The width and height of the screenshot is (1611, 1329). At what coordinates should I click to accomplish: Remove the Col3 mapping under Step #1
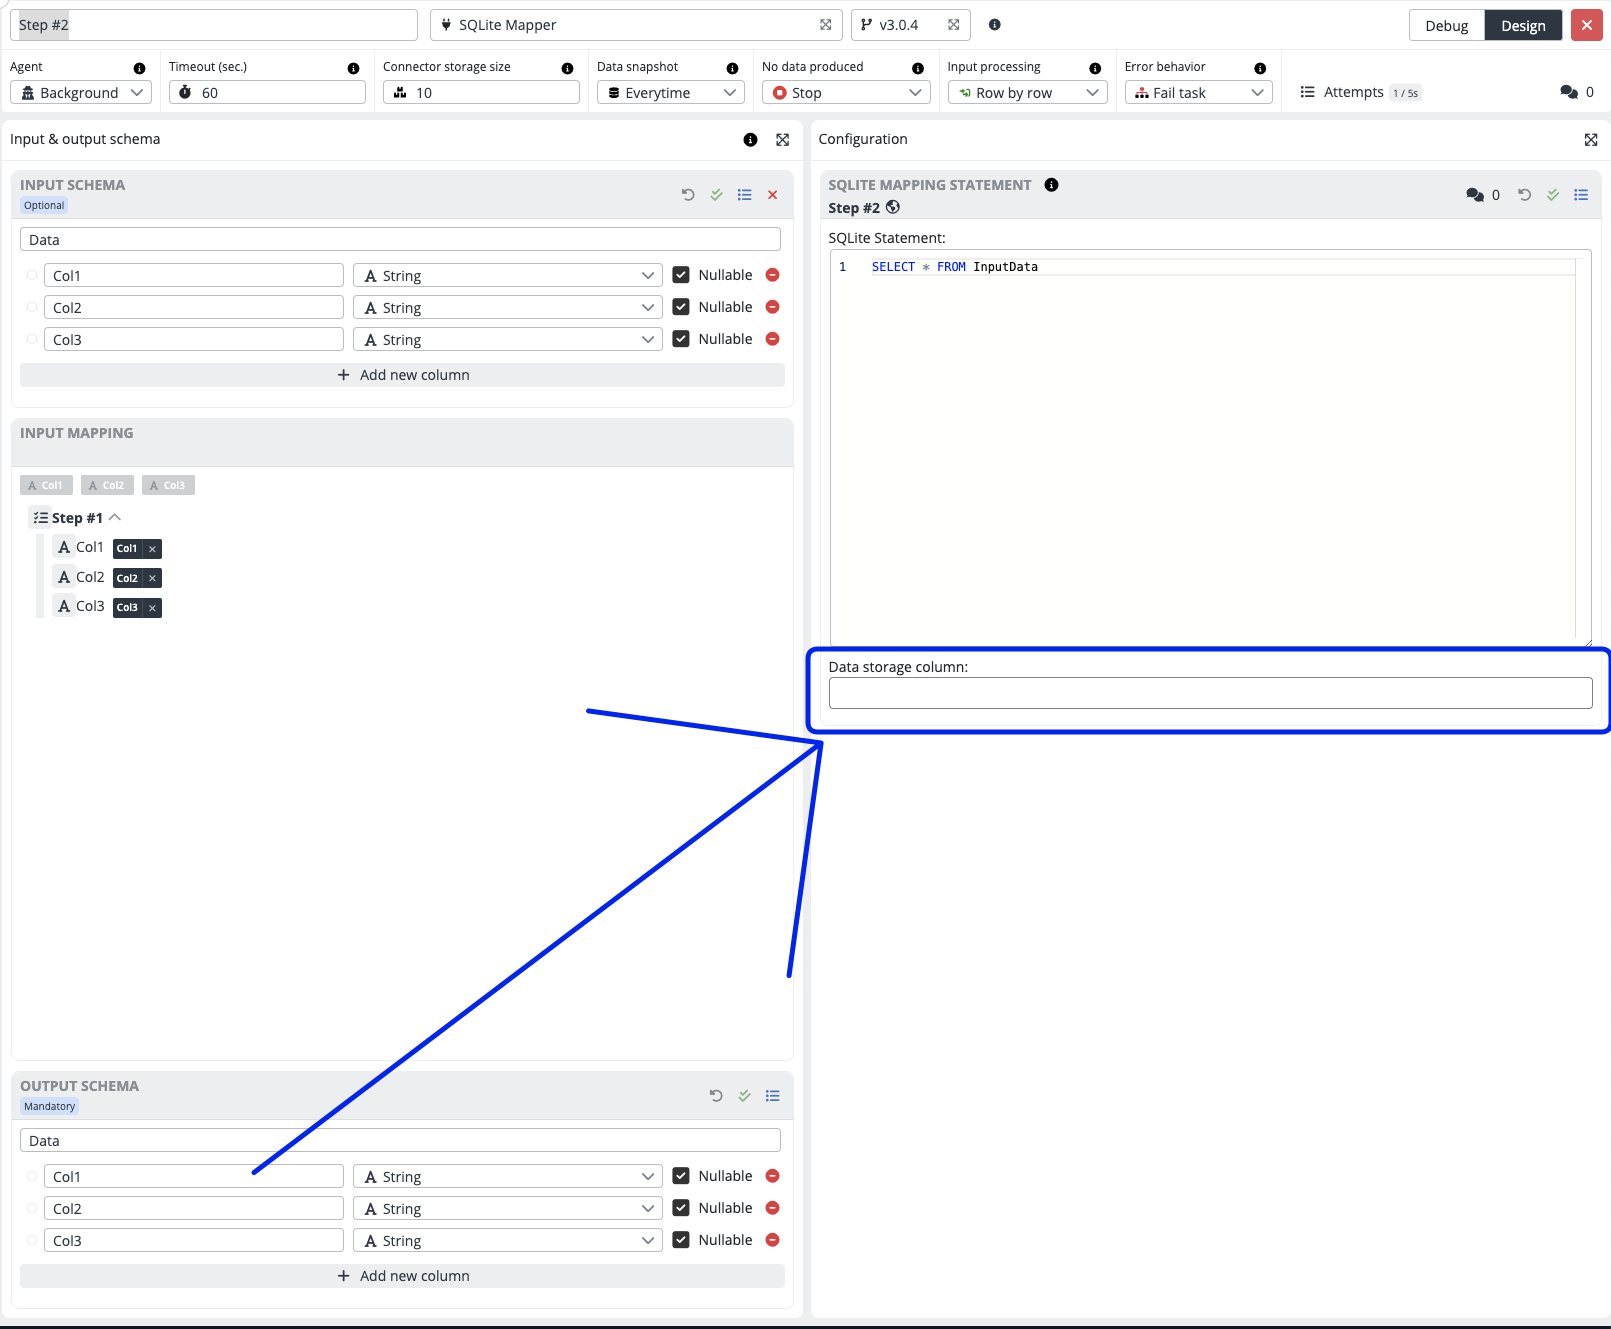[152, 608]
